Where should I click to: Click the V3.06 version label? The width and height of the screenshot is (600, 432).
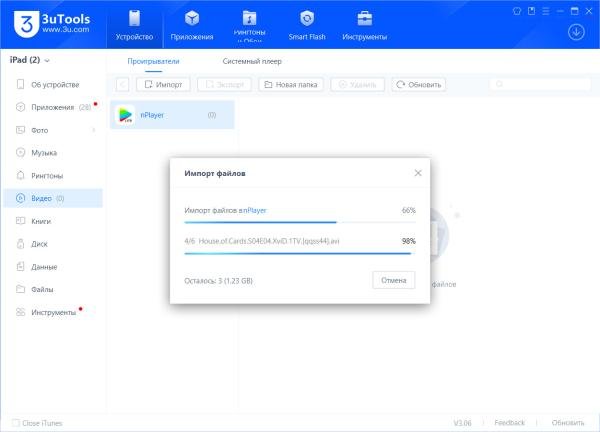pos(462,423)
